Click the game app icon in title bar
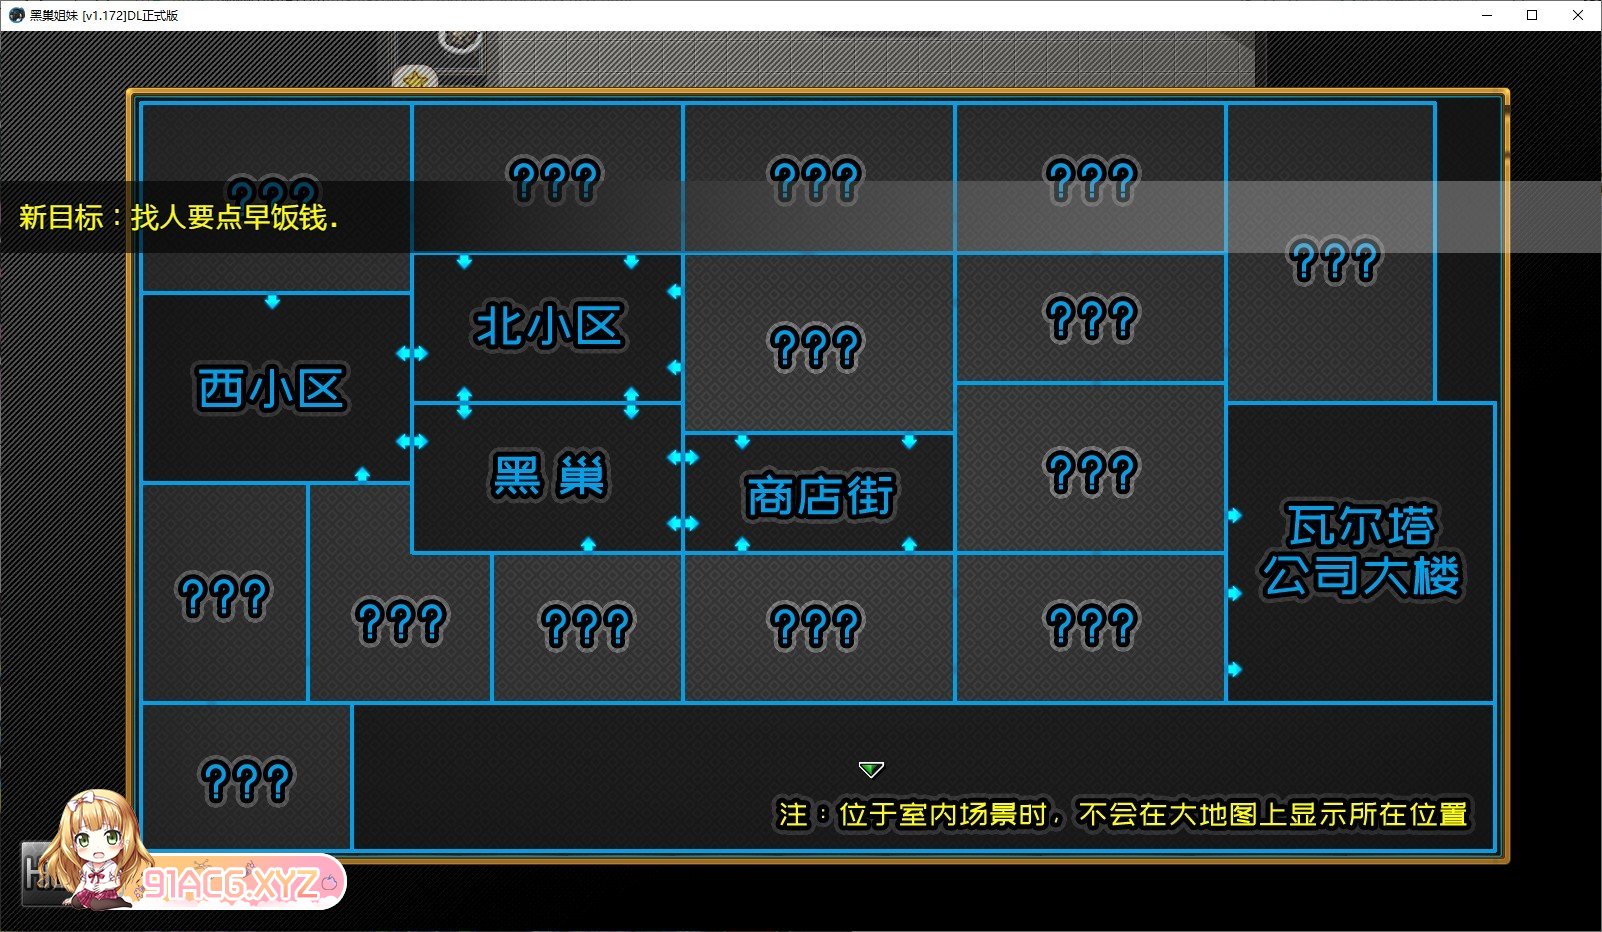The height and width of the screenshot is (932, 1602). coord(16,15)
